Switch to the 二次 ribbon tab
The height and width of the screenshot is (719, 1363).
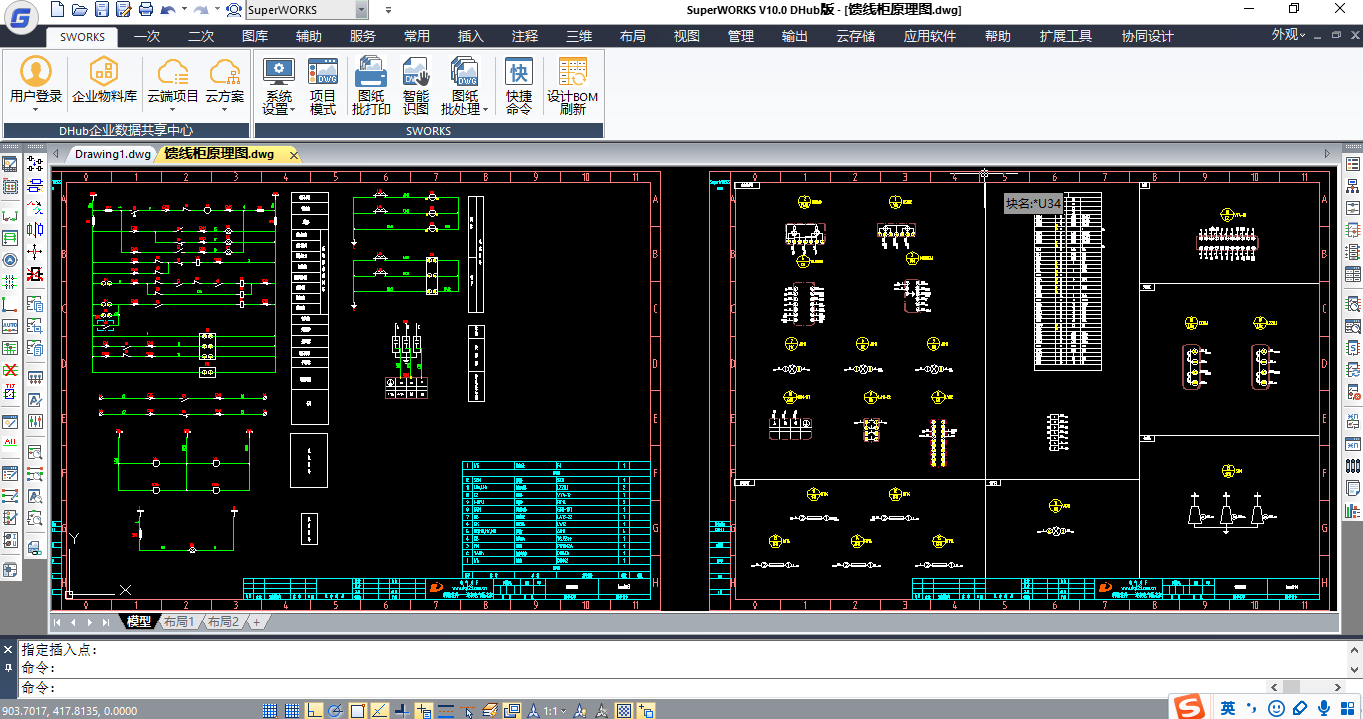click(x=201, y=36)
